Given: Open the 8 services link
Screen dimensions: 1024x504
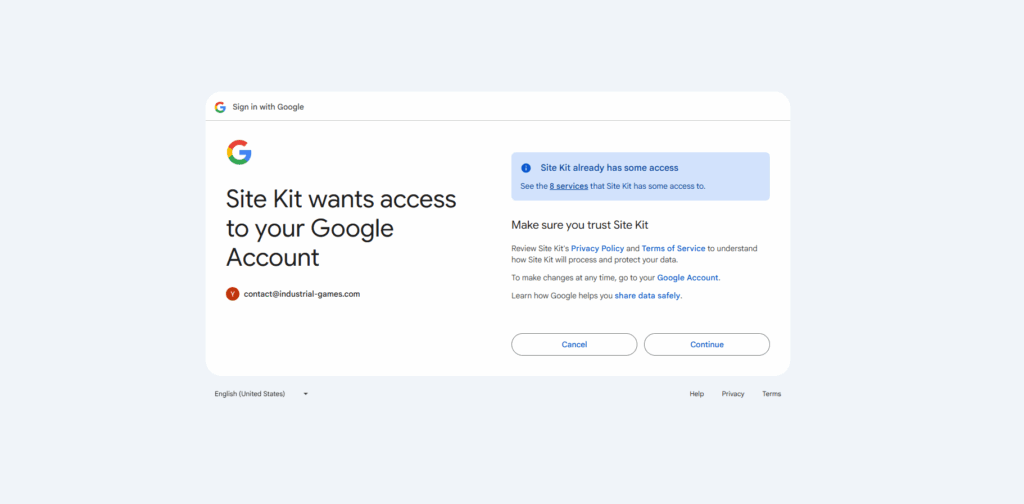Looking at the screenshot, I should click(568, 186).
